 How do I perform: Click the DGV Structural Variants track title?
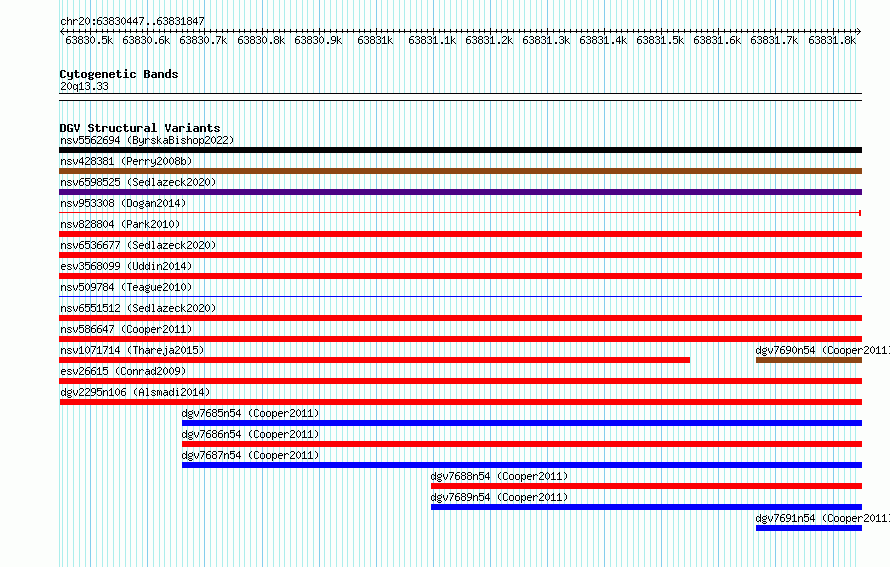pyautogui.click(x=140, y=128)
